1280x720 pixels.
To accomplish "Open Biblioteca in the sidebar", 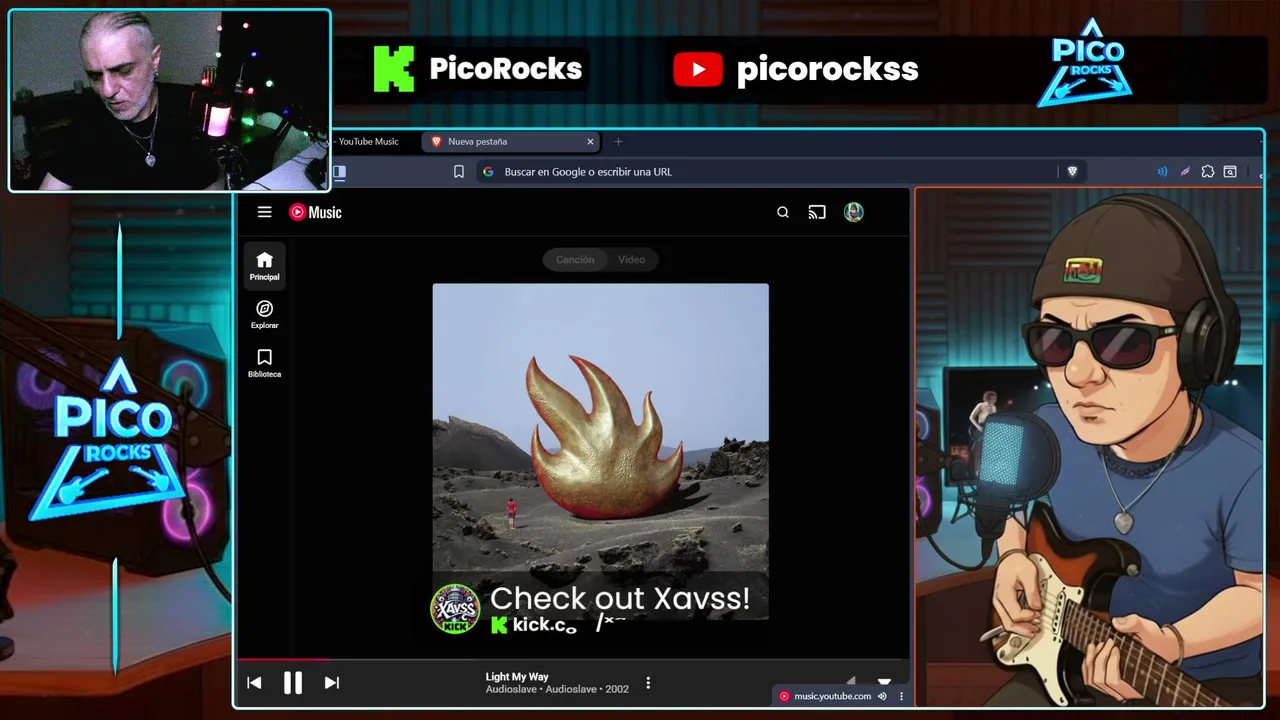I will 264,363.
